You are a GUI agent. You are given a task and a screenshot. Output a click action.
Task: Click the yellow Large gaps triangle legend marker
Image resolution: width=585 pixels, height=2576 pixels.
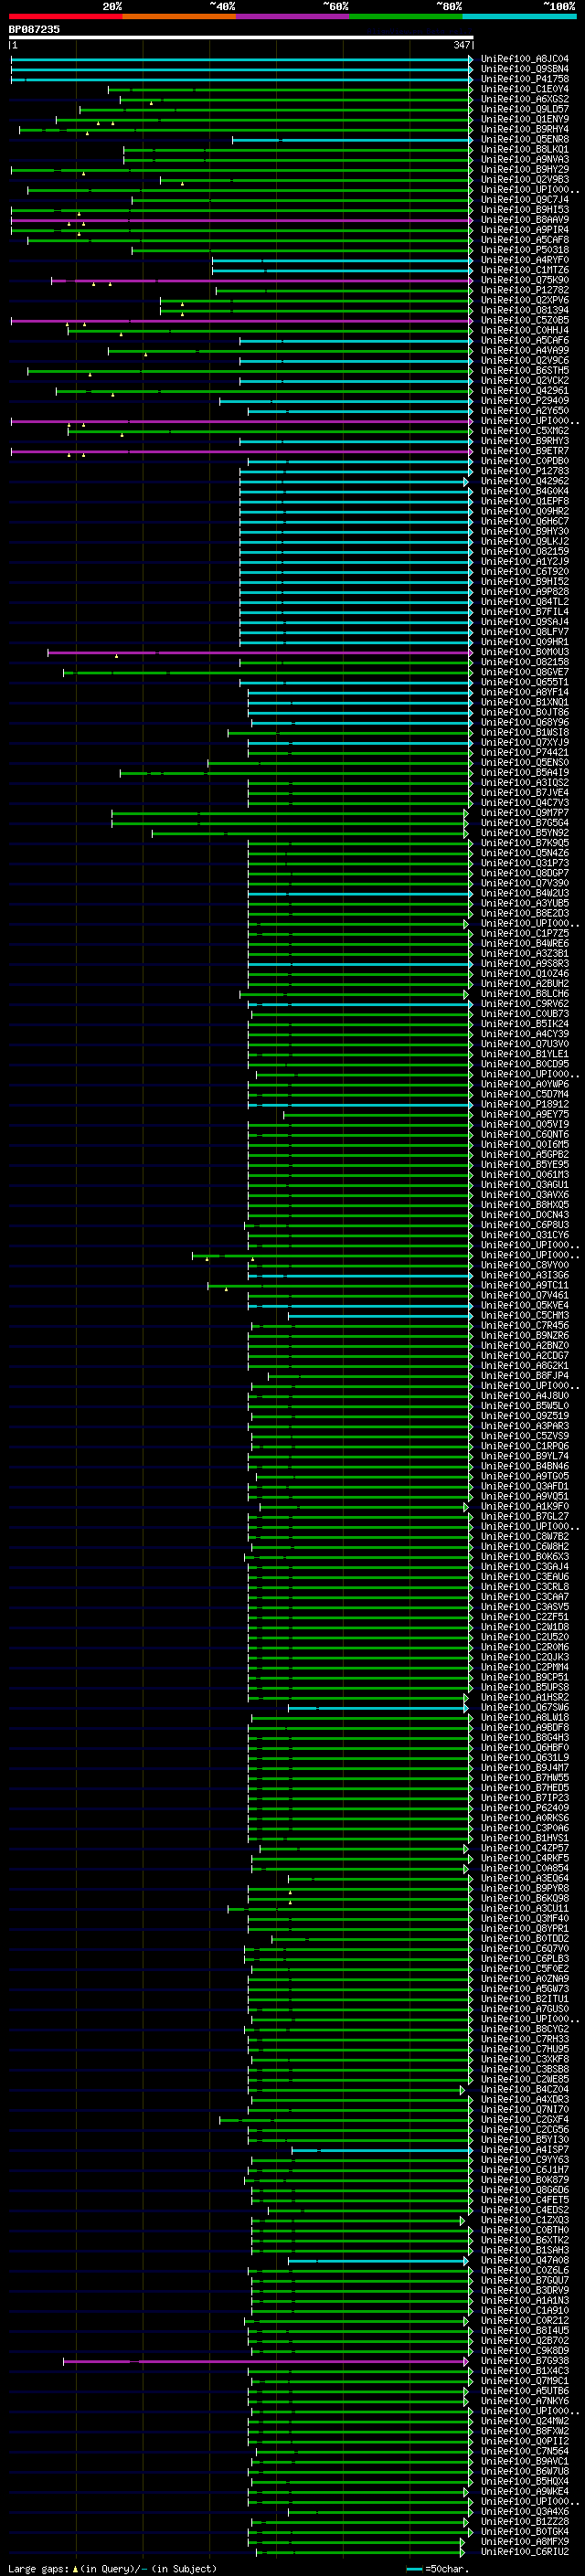(x=75, y=2568)
